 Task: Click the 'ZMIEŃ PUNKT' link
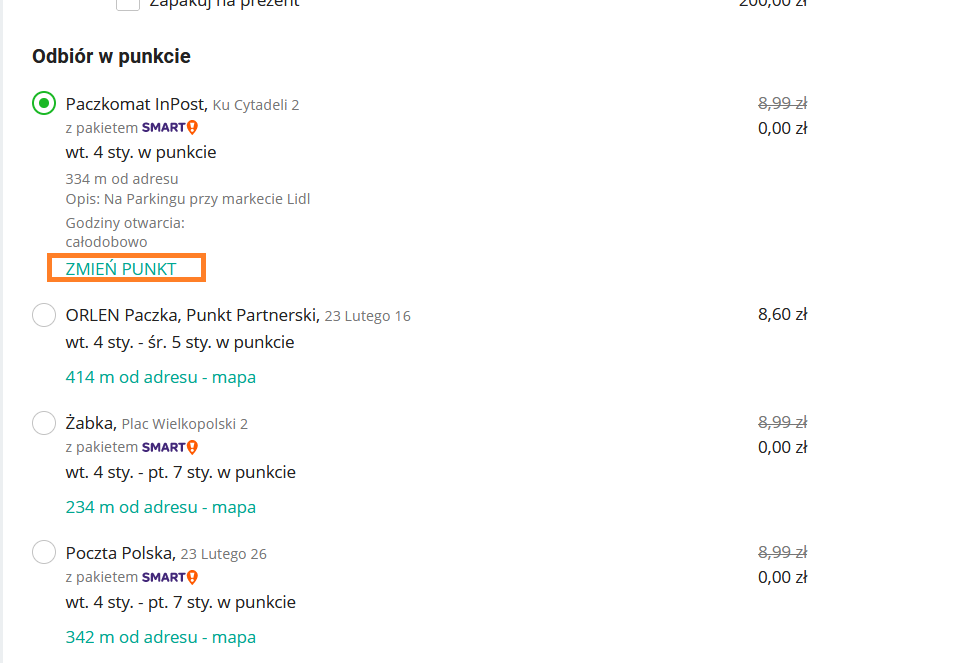121,268
